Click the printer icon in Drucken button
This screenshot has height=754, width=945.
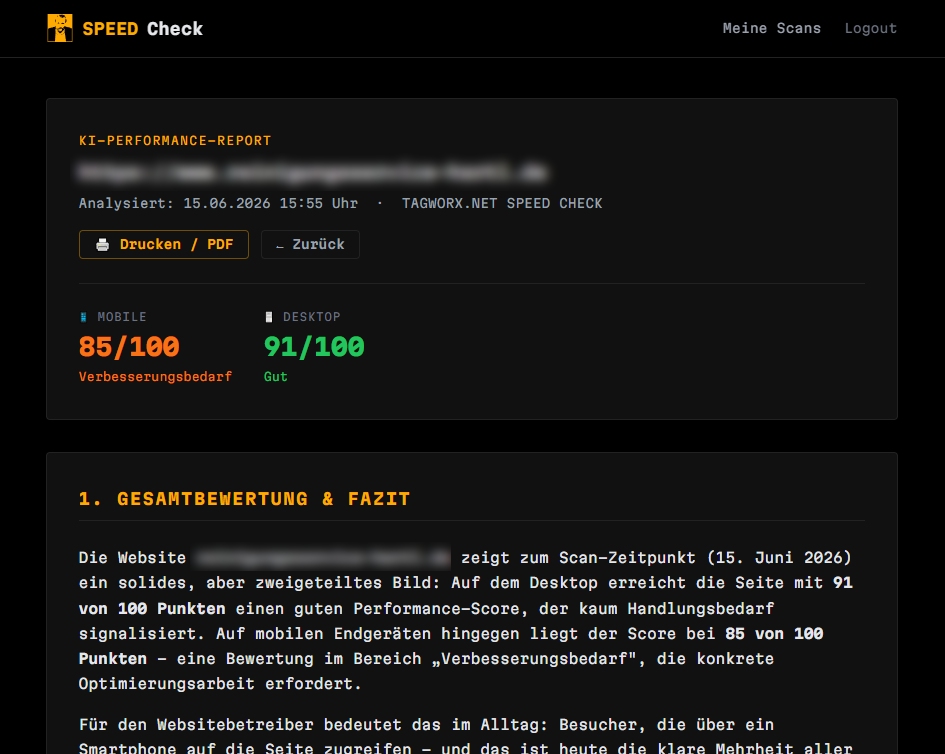(x=102, y=245)
